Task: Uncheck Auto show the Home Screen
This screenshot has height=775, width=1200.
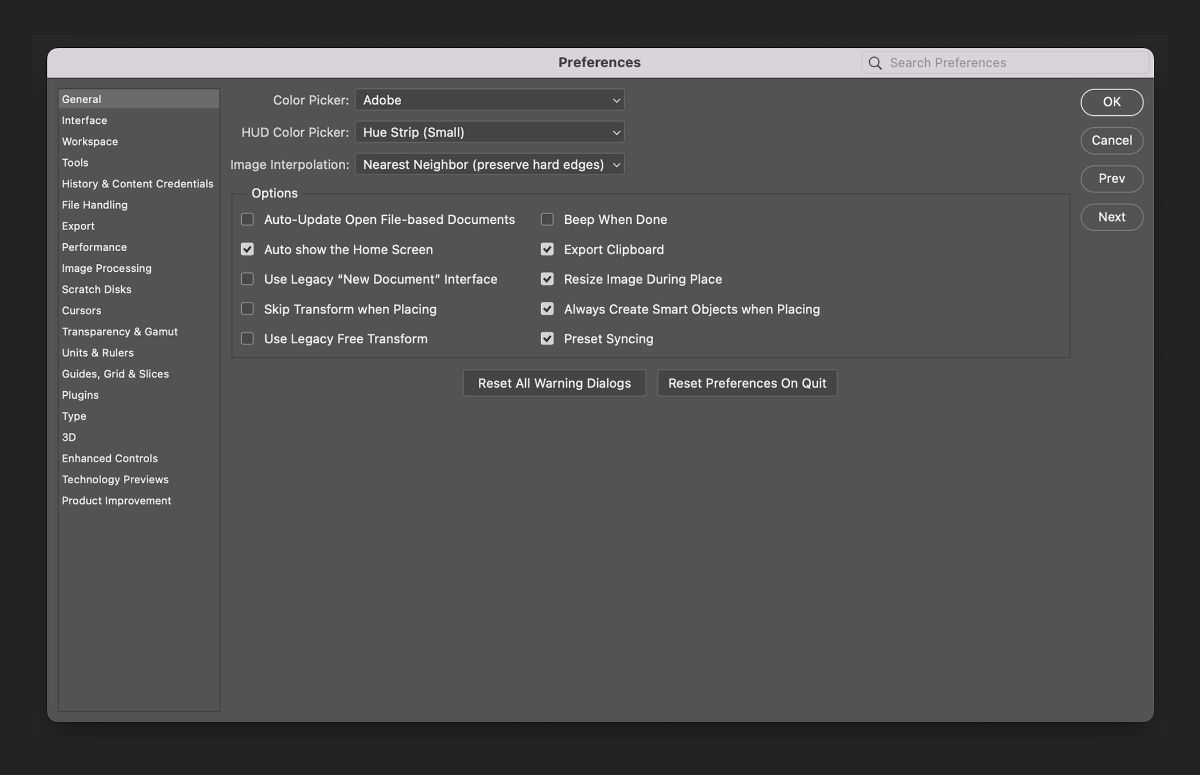Action: 247,249
